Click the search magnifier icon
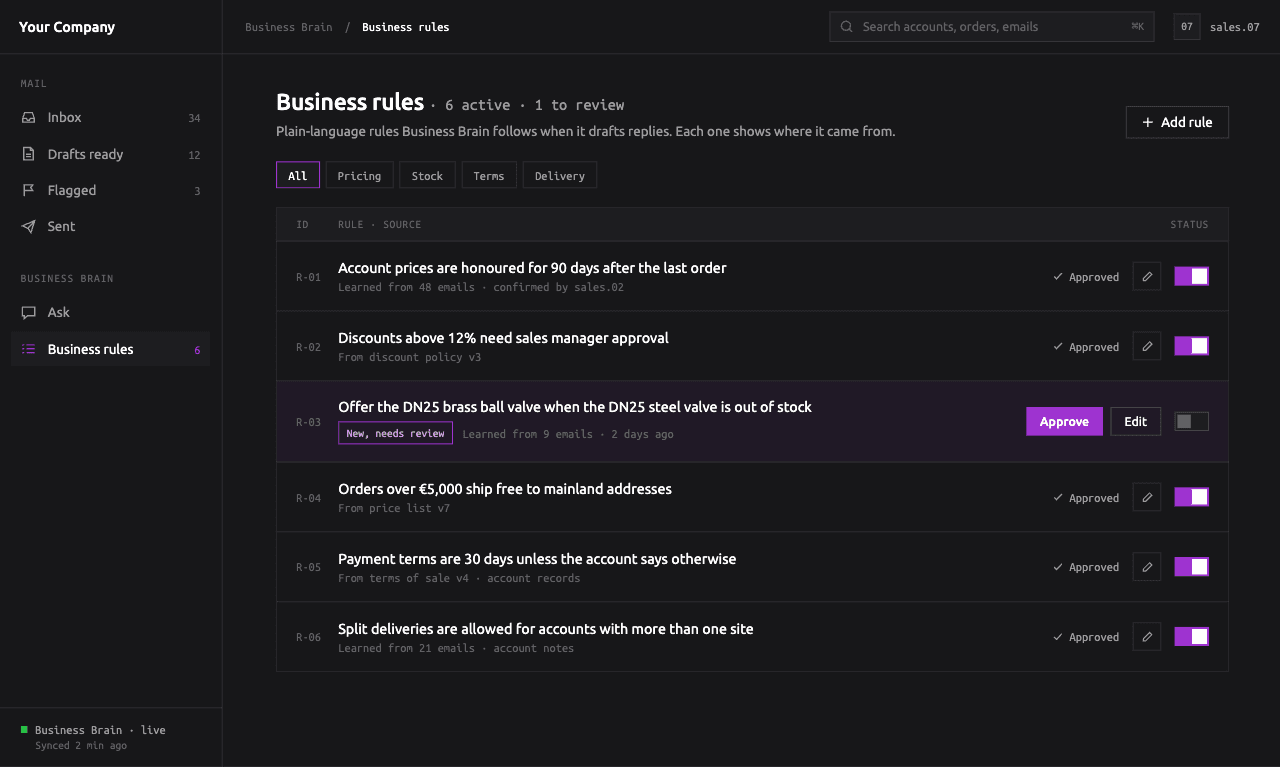 847,27
